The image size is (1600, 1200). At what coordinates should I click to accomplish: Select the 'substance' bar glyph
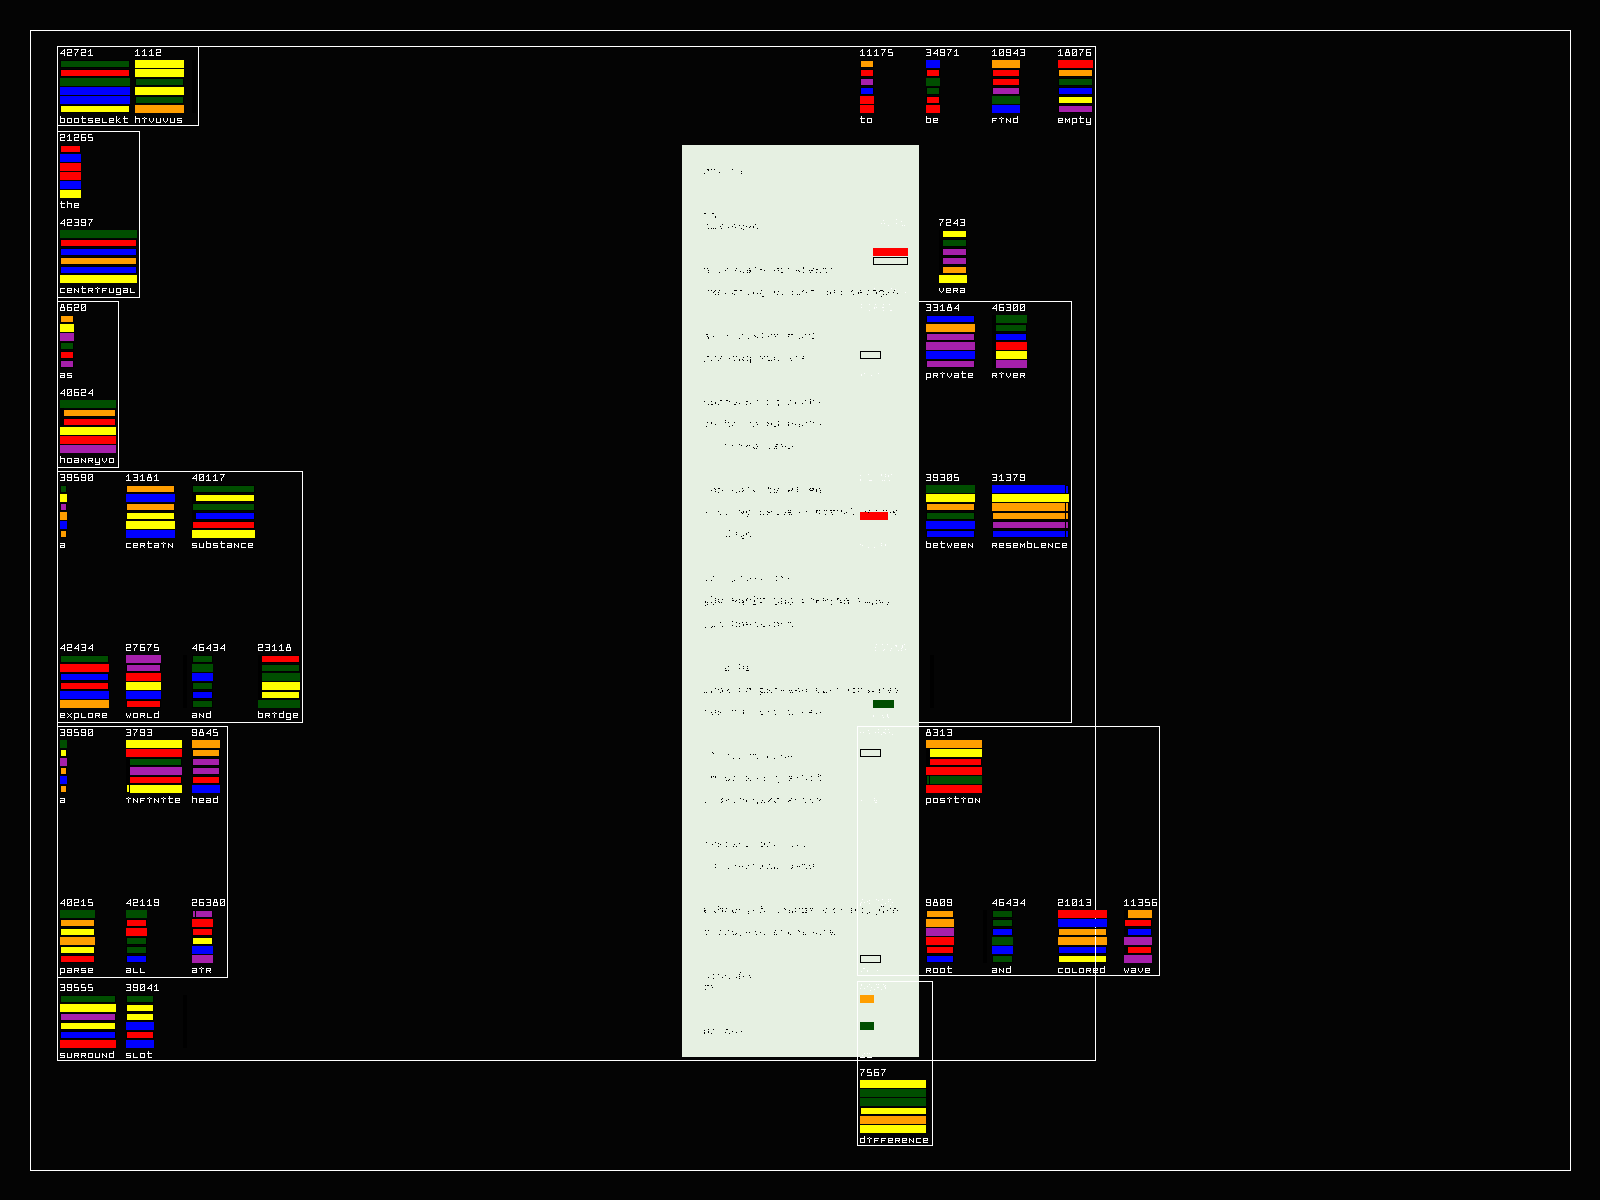pos(223,511)
